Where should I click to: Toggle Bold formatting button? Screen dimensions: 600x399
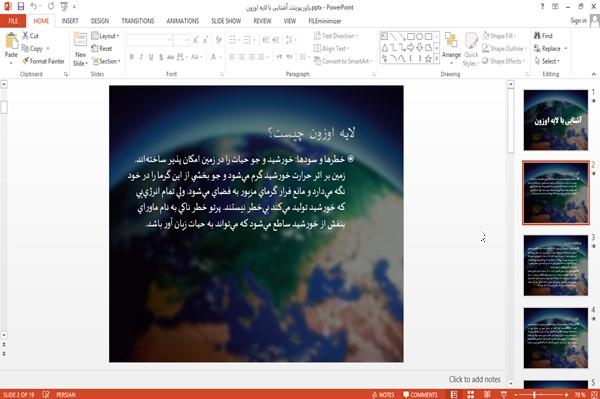132,57
